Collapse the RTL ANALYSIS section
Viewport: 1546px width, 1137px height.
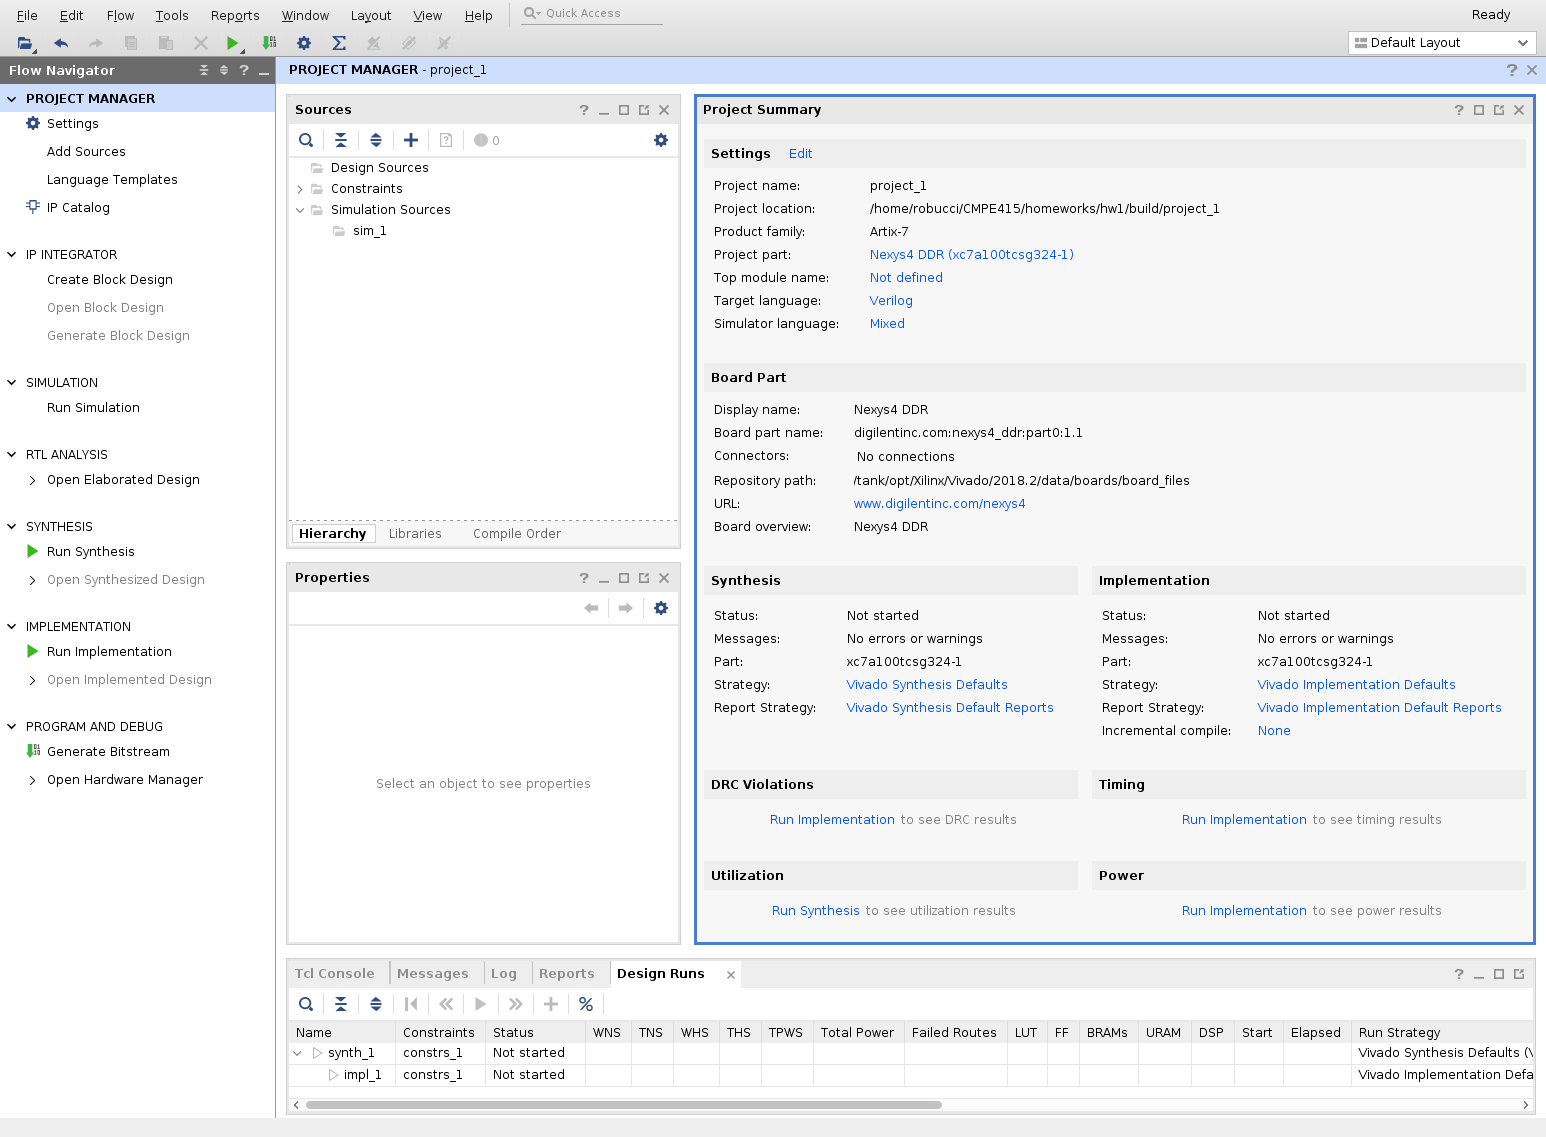pyautogui.click(x=12, y=454)
